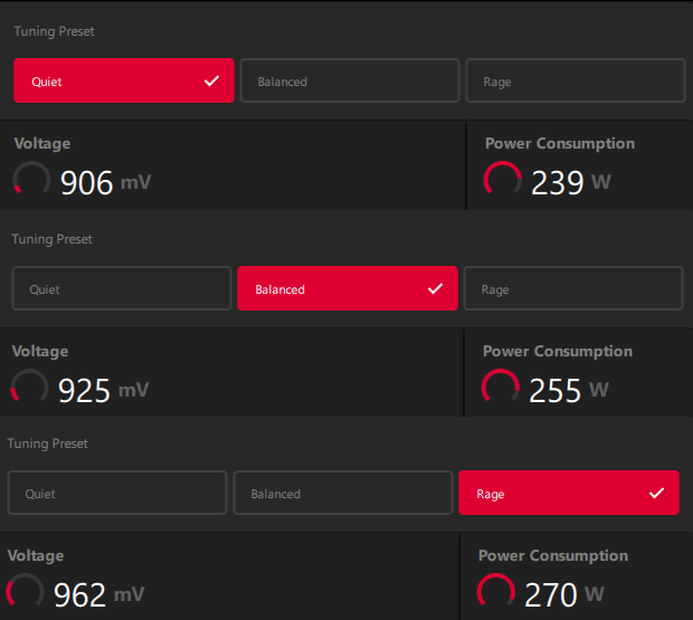Choose Balanced in the row where Quiet is active
This screenshot has height=620, width=693.
350,80
